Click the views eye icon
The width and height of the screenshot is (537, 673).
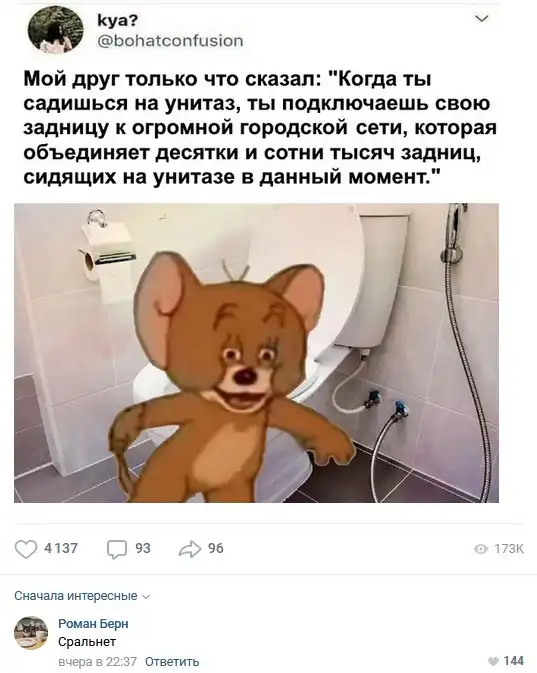point(481,549)
